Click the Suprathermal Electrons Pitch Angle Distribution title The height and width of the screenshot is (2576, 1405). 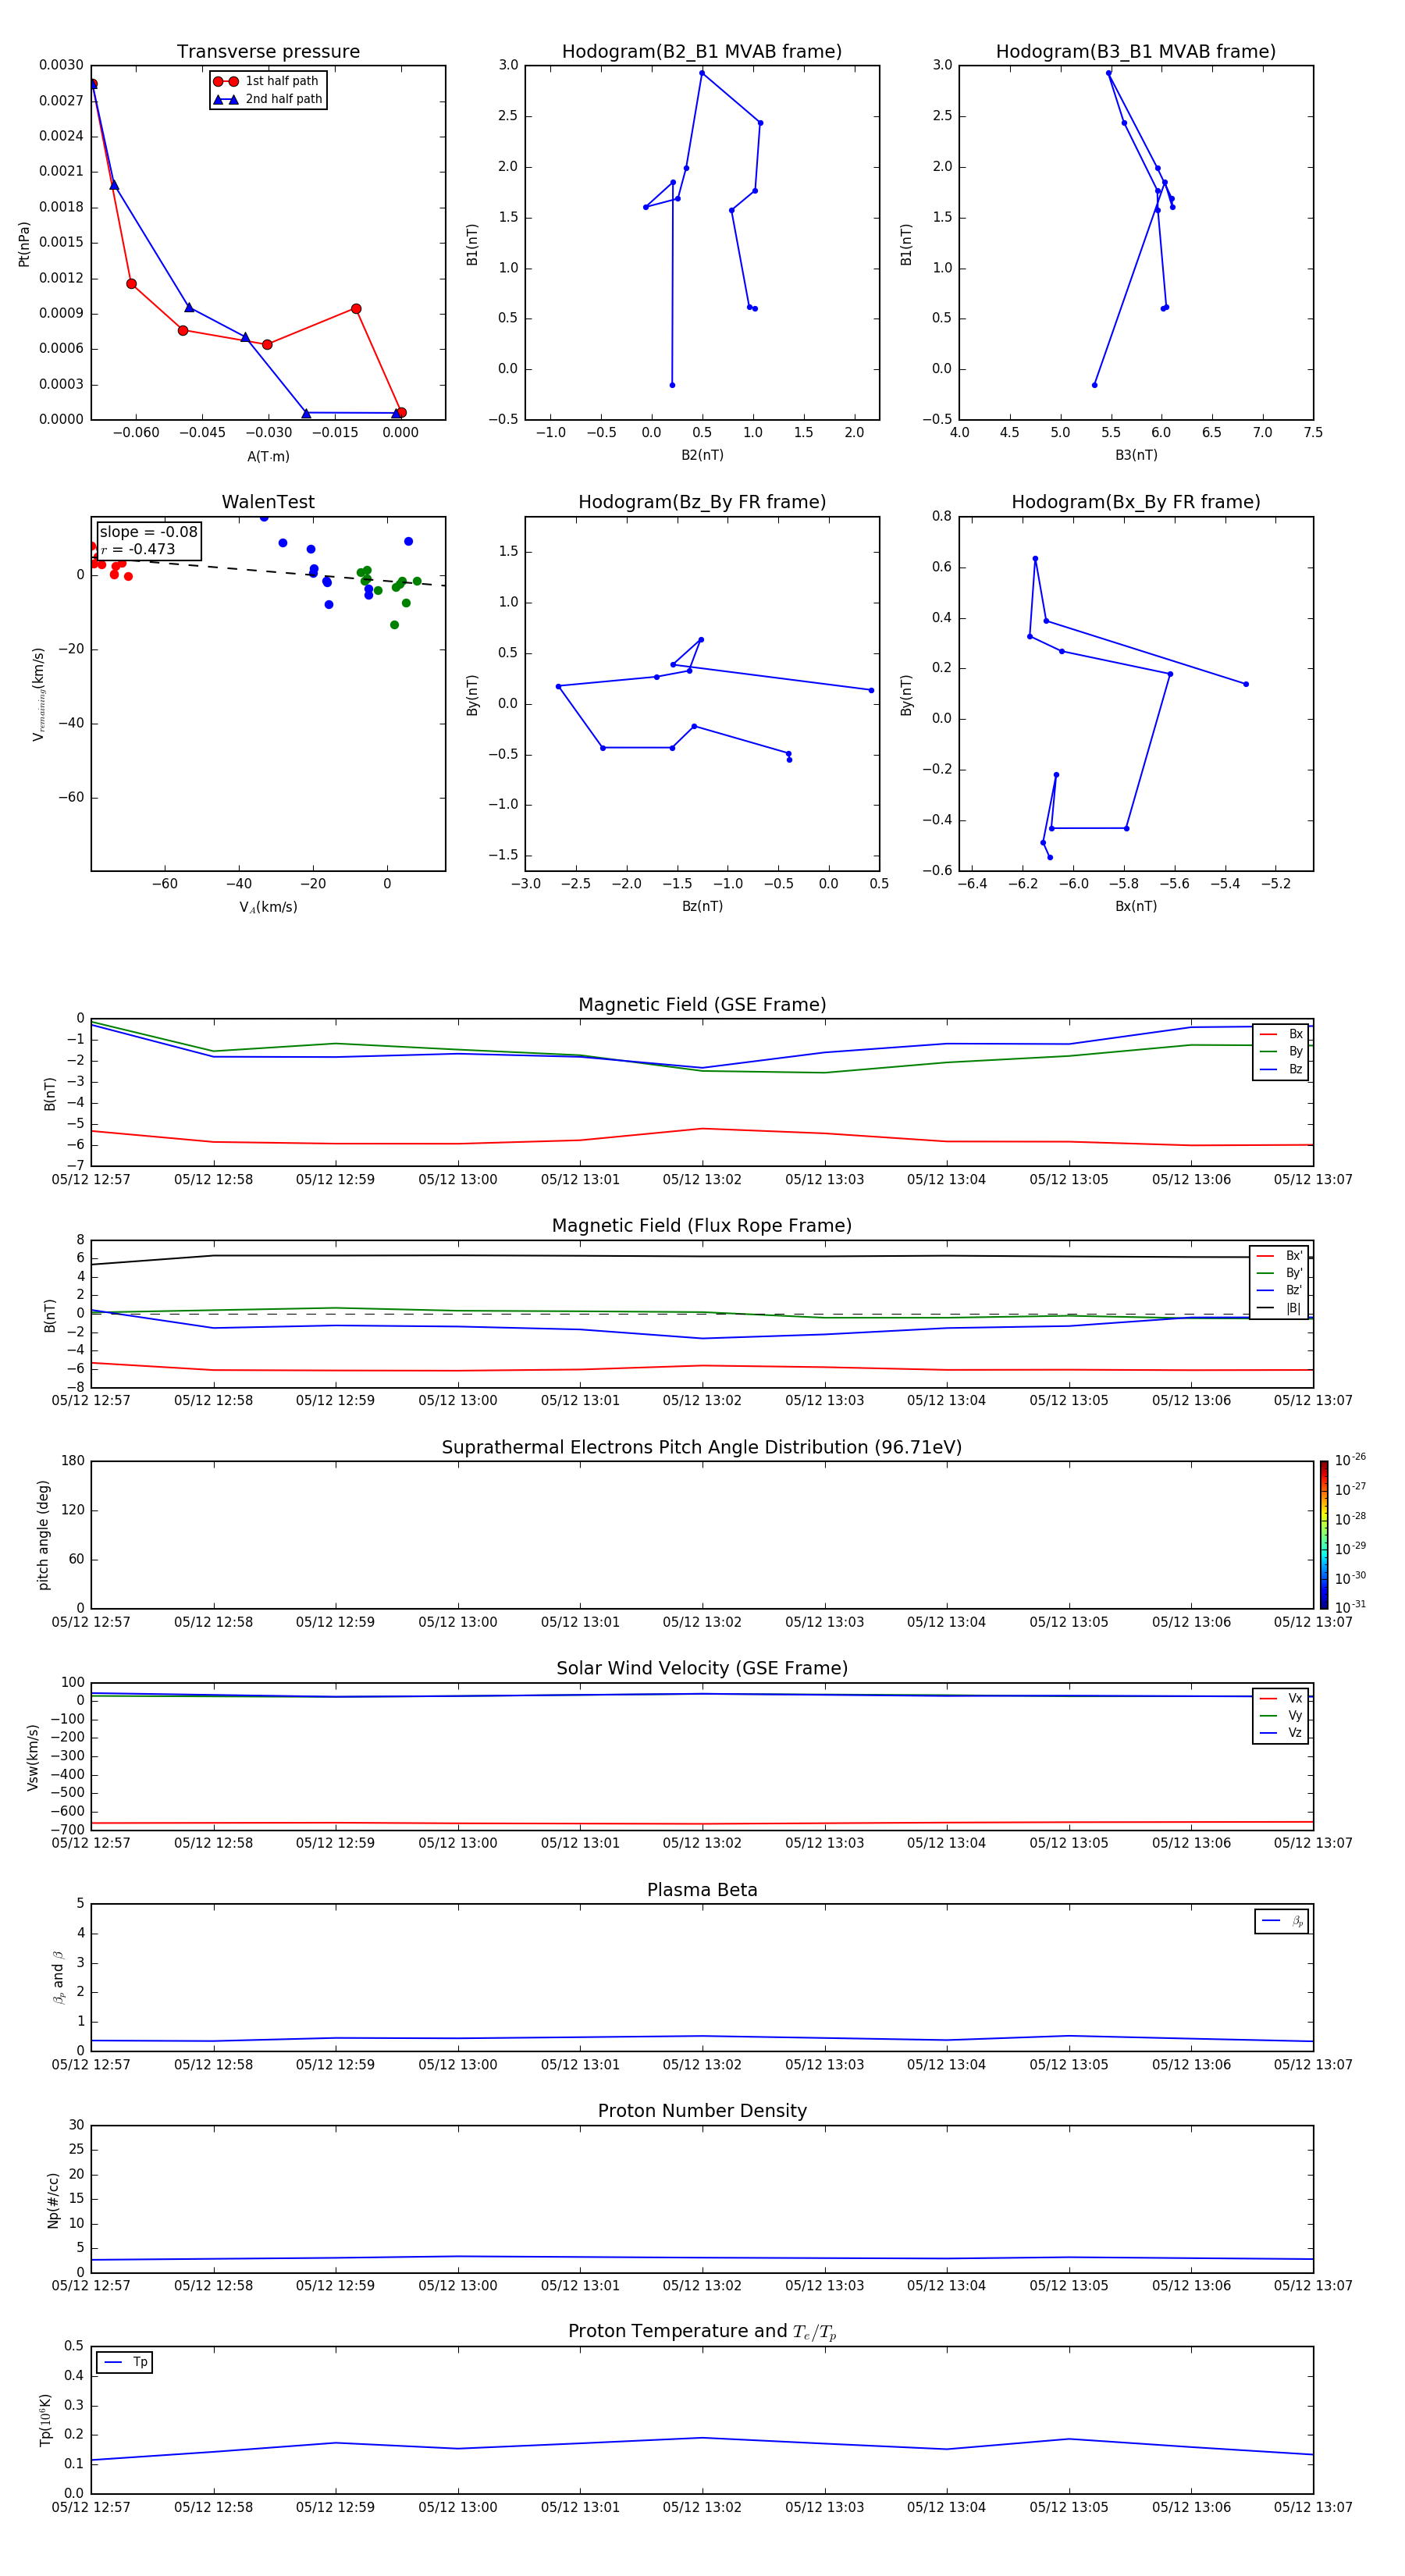[x=702, y=1448]
